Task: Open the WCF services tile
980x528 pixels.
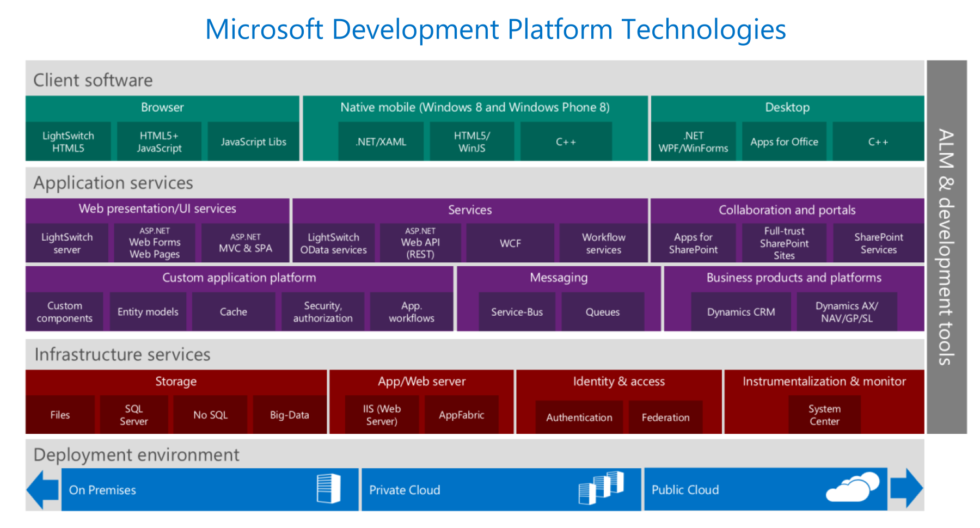Action: (512, 244)
